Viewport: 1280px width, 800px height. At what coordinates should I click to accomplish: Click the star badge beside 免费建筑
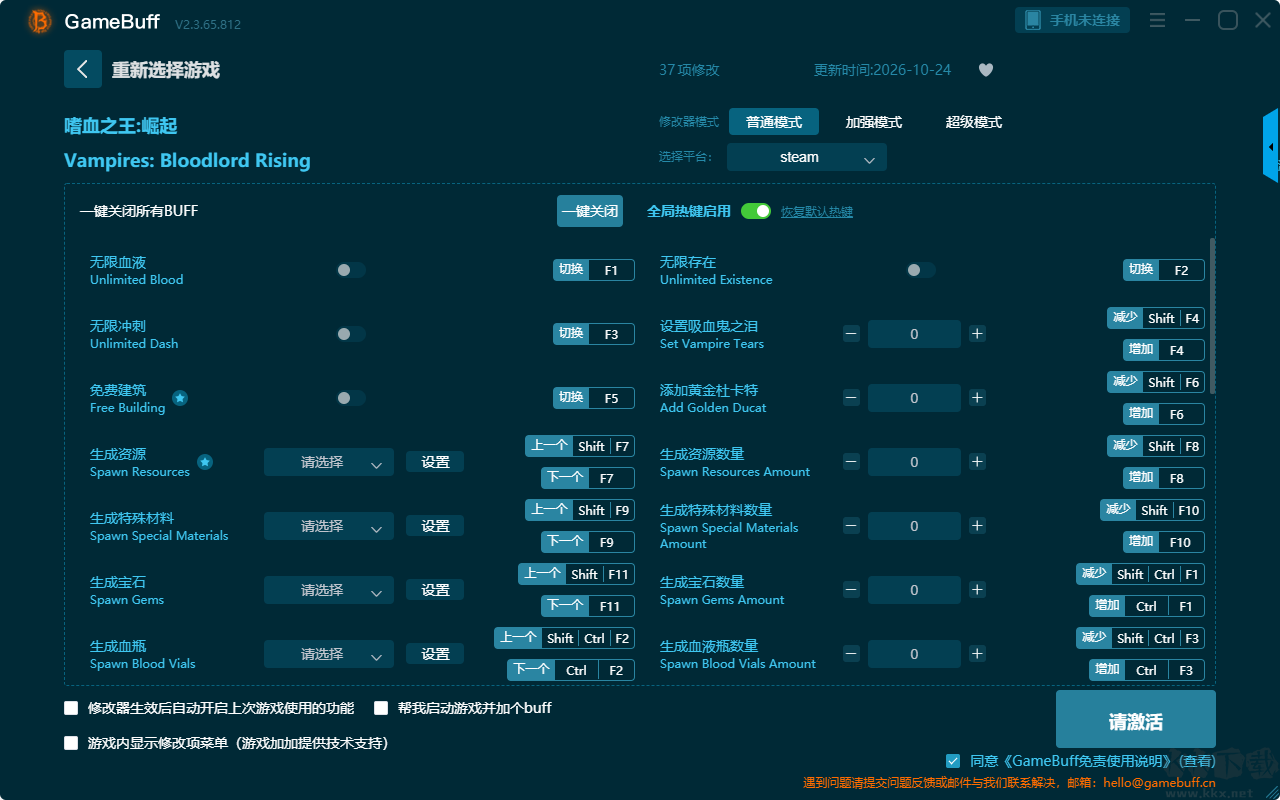coord(180,398)
